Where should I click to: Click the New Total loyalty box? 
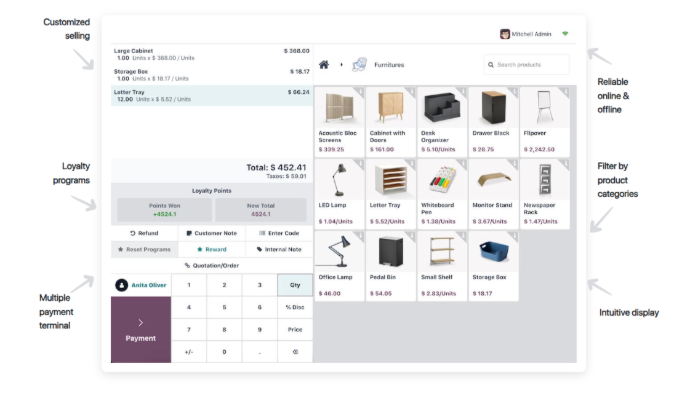click(x=261, y=210)
